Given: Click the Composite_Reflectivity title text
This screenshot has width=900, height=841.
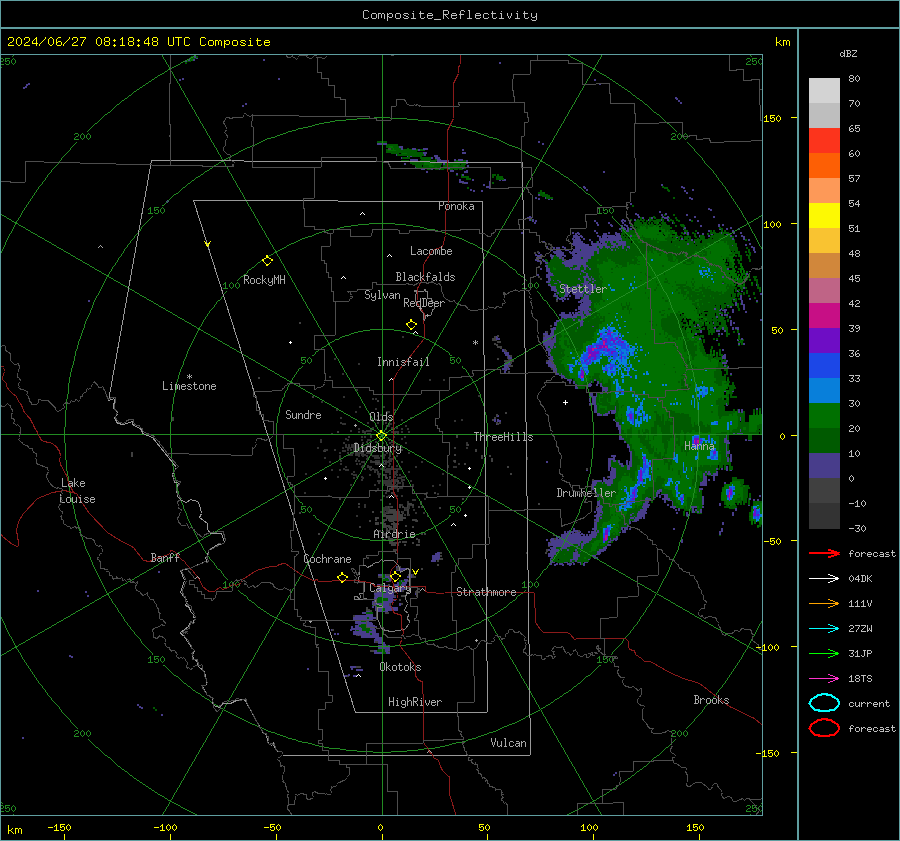Looking at the screenshot, I should pos(450,15).
